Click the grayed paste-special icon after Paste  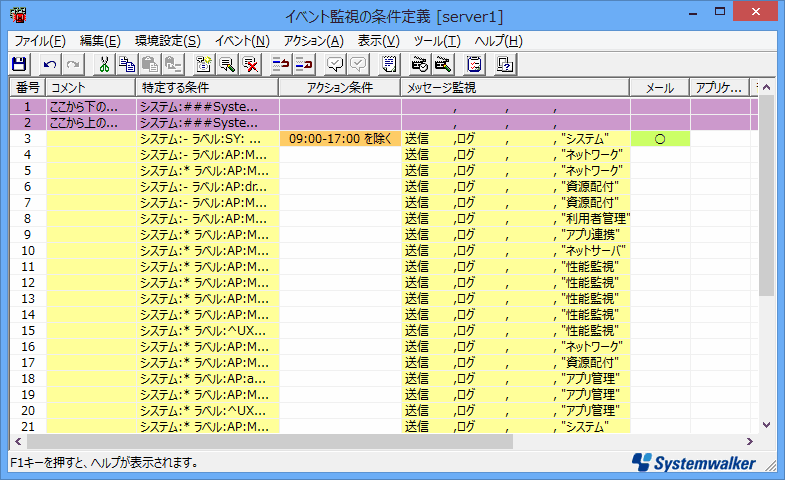click(173, 64)
